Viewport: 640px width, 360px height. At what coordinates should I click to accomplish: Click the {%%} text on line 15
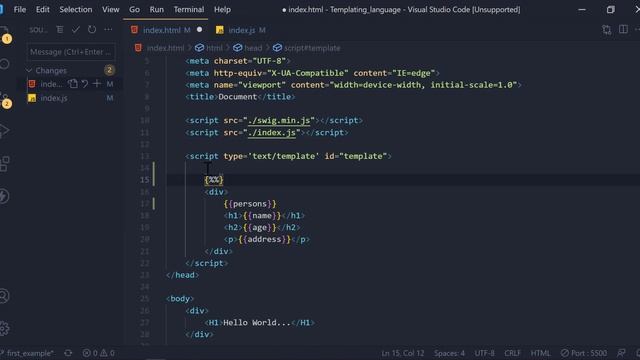pyautogui.click(x=214, y=180)
